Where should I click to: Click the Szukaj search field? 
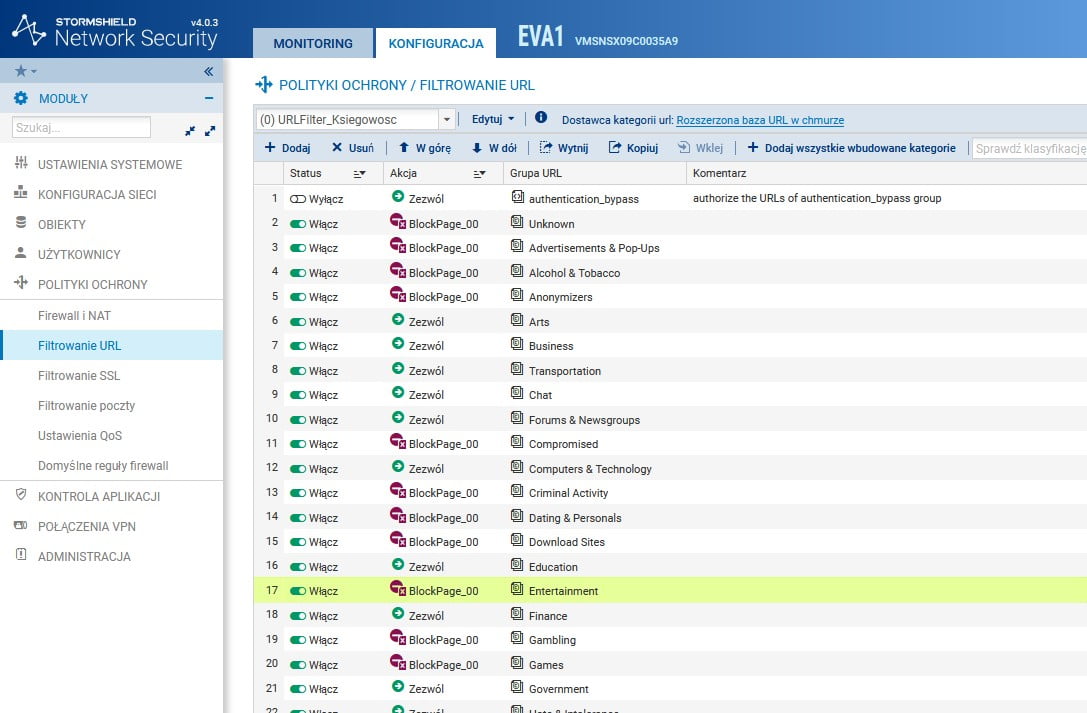[x=81, y=127]
